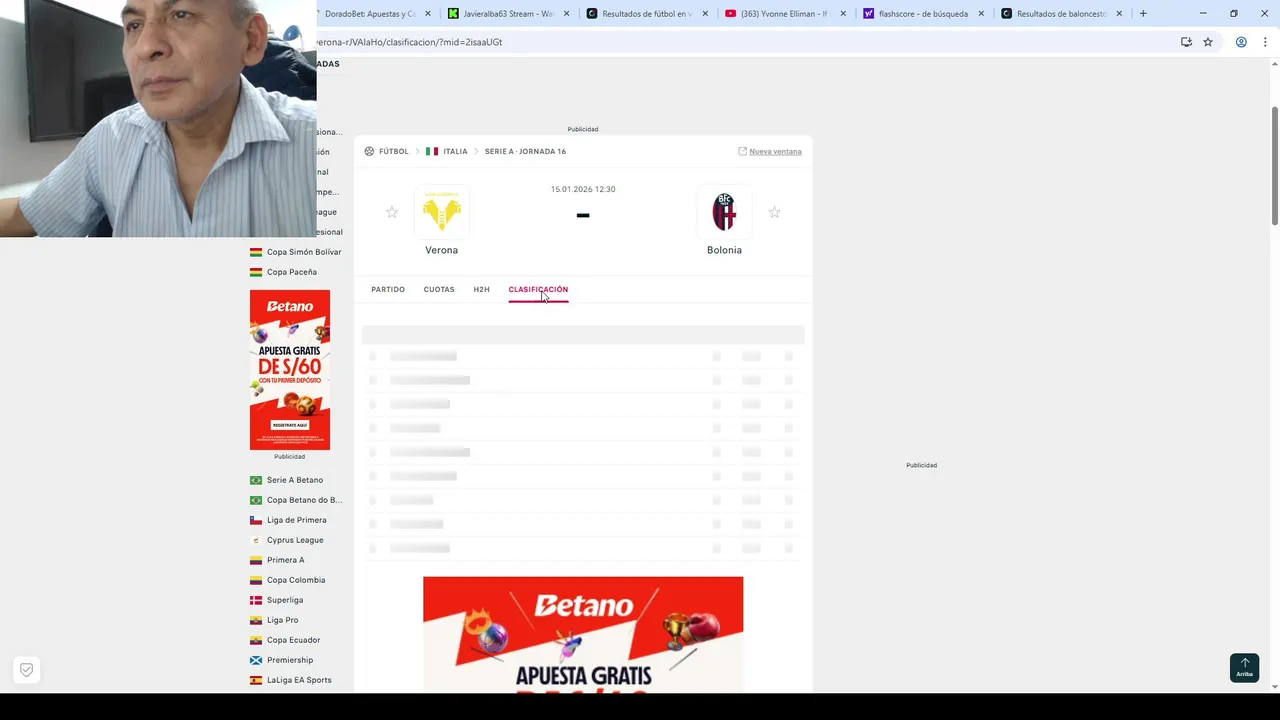Open the Bolonia team name link
The width and height of the screenshot is (1280, 720).
tap(724, 250)
